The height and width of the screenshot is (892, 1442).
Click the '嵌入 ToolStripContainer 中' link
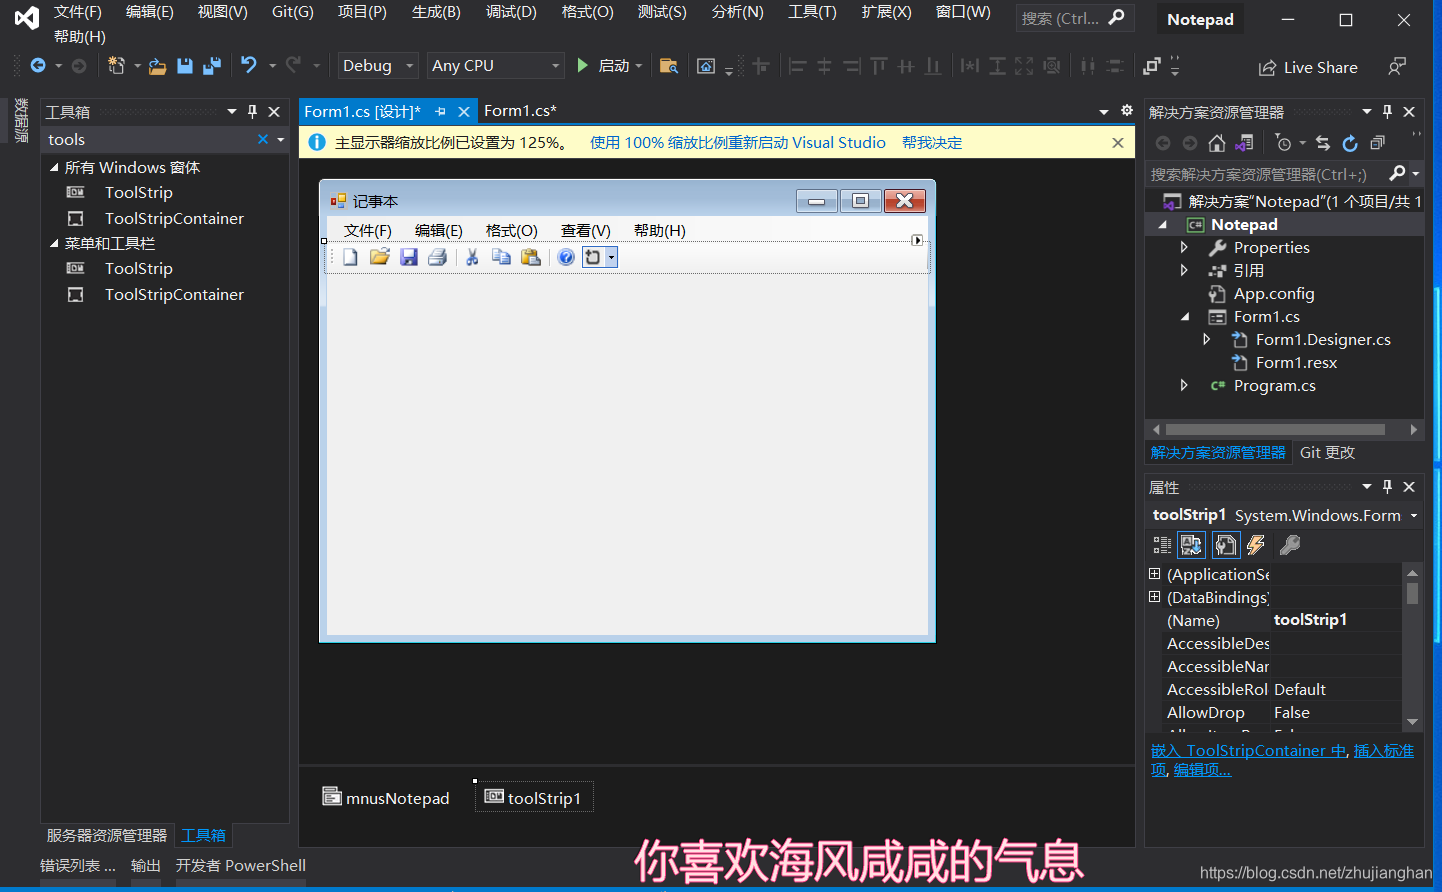tap(1249, 751)
